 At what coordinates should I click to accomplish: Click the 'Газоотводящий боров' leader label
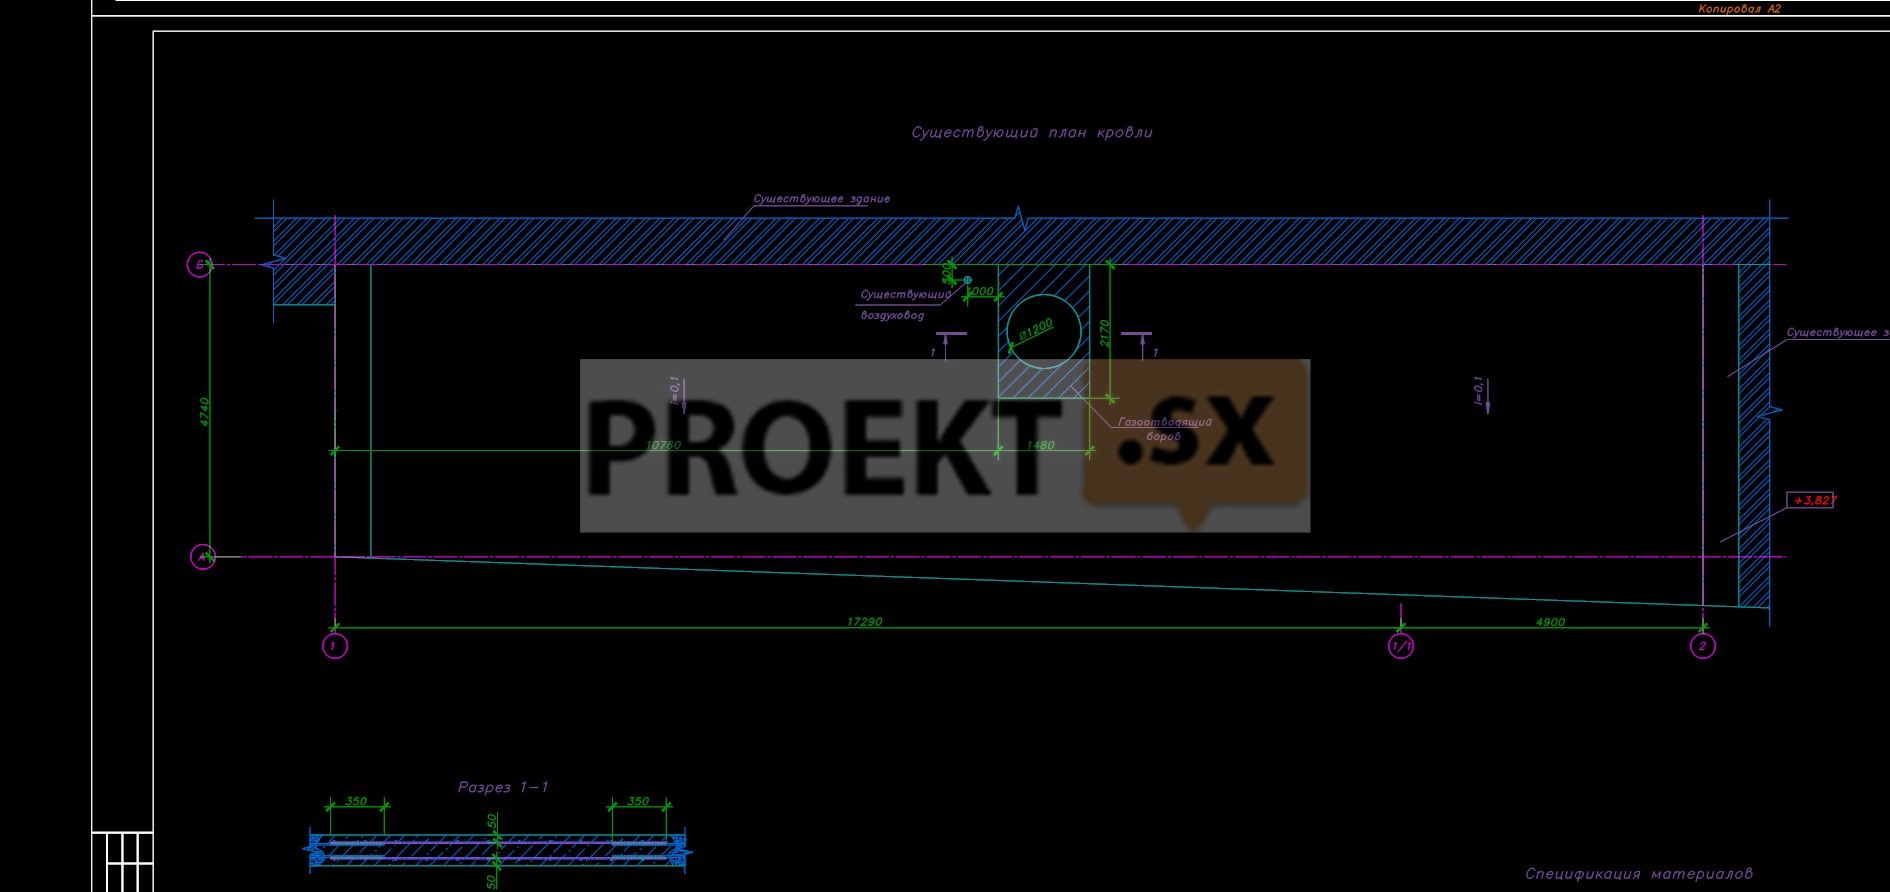click(1165, 429)
